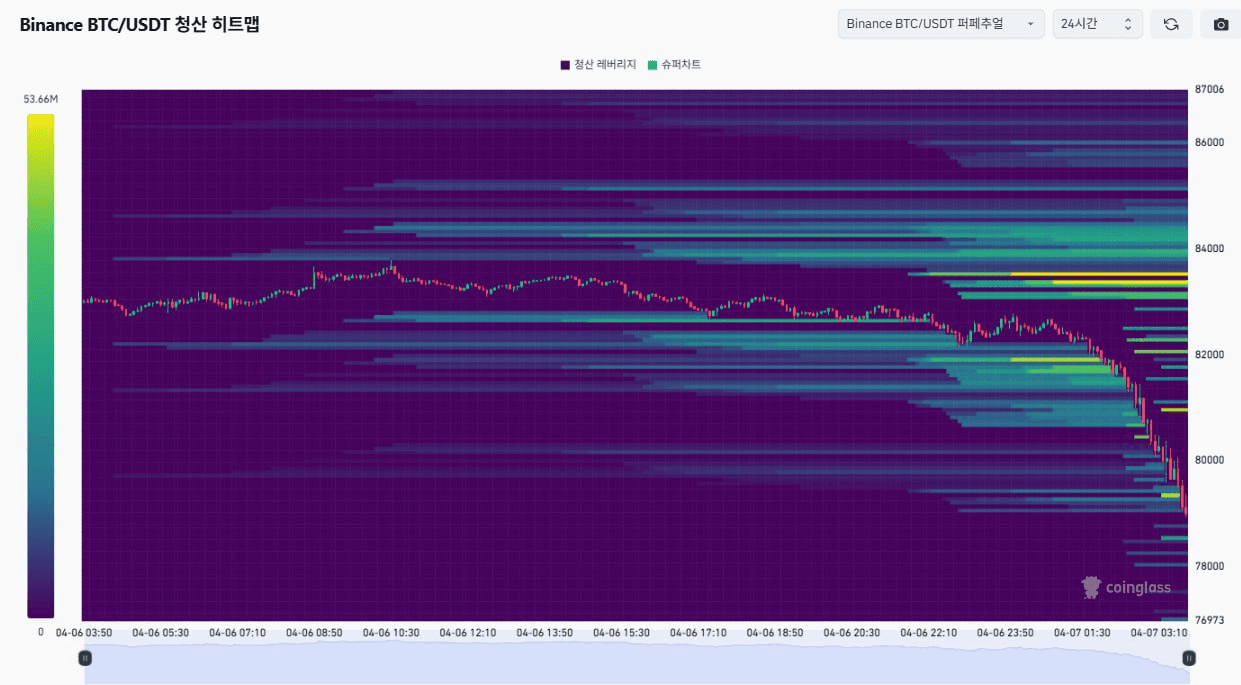Click the 04-06 05:30 time label
1241x685 pixels.
click(160, 633)
